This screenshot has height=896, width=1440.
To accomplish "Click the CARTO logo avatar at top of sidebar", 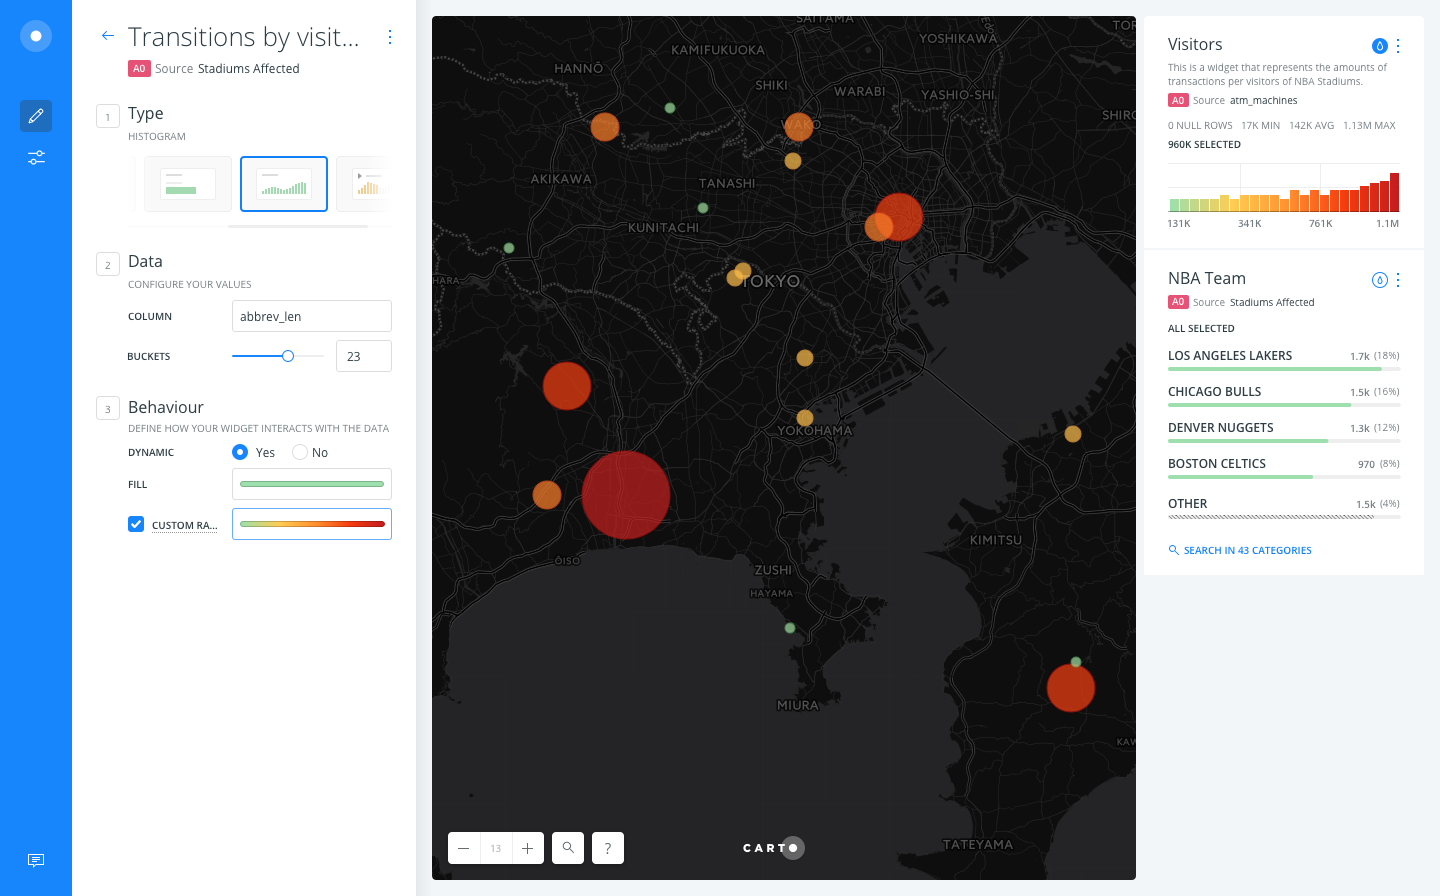I will [36, 35].
